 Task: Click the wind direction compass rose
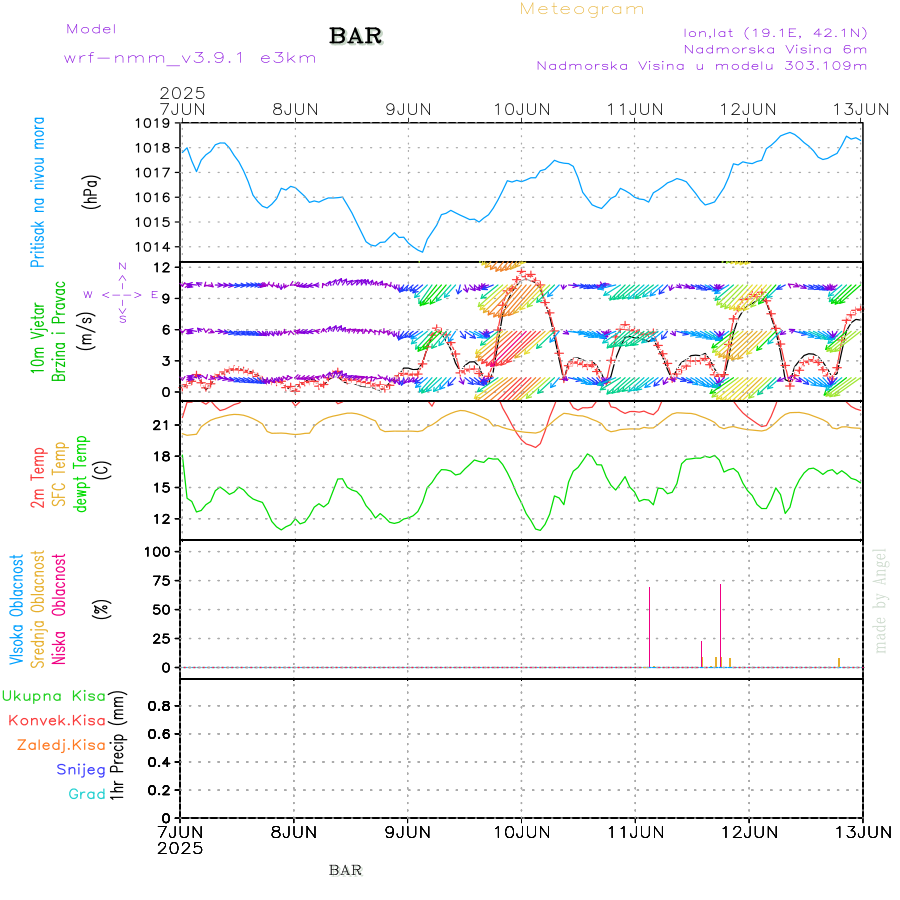tap(122, 294)
